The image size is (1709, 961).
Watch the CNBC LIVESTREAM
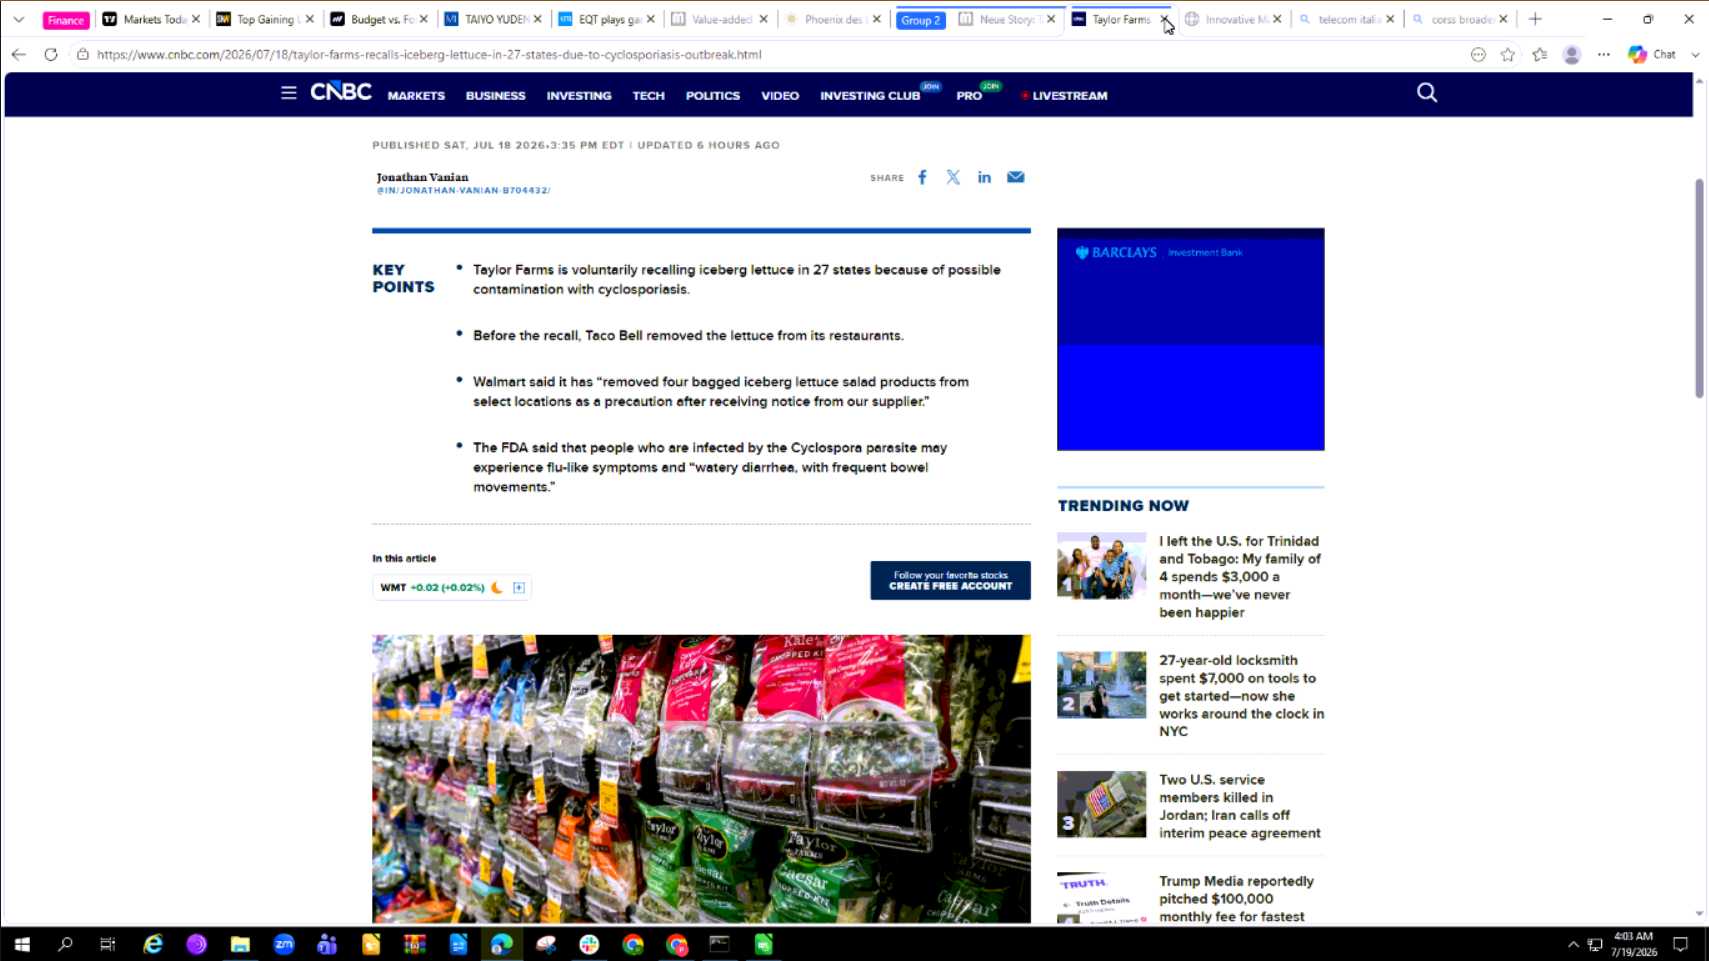tap(1064, 96)
